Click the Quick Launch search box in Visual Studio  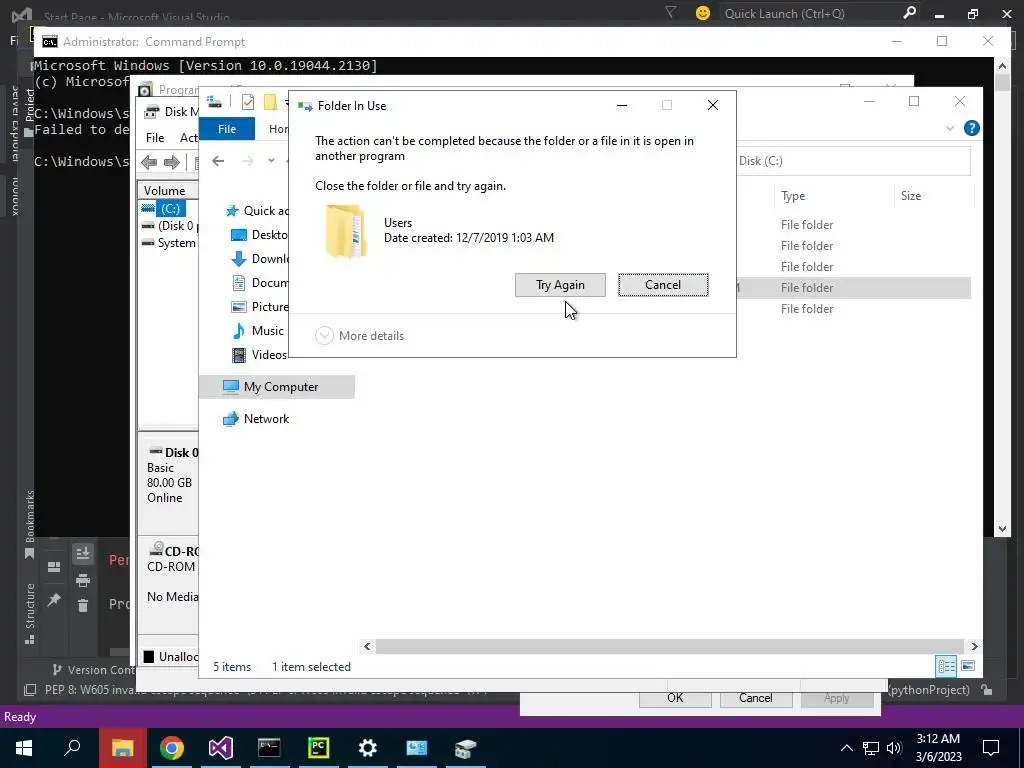(810, 14)
